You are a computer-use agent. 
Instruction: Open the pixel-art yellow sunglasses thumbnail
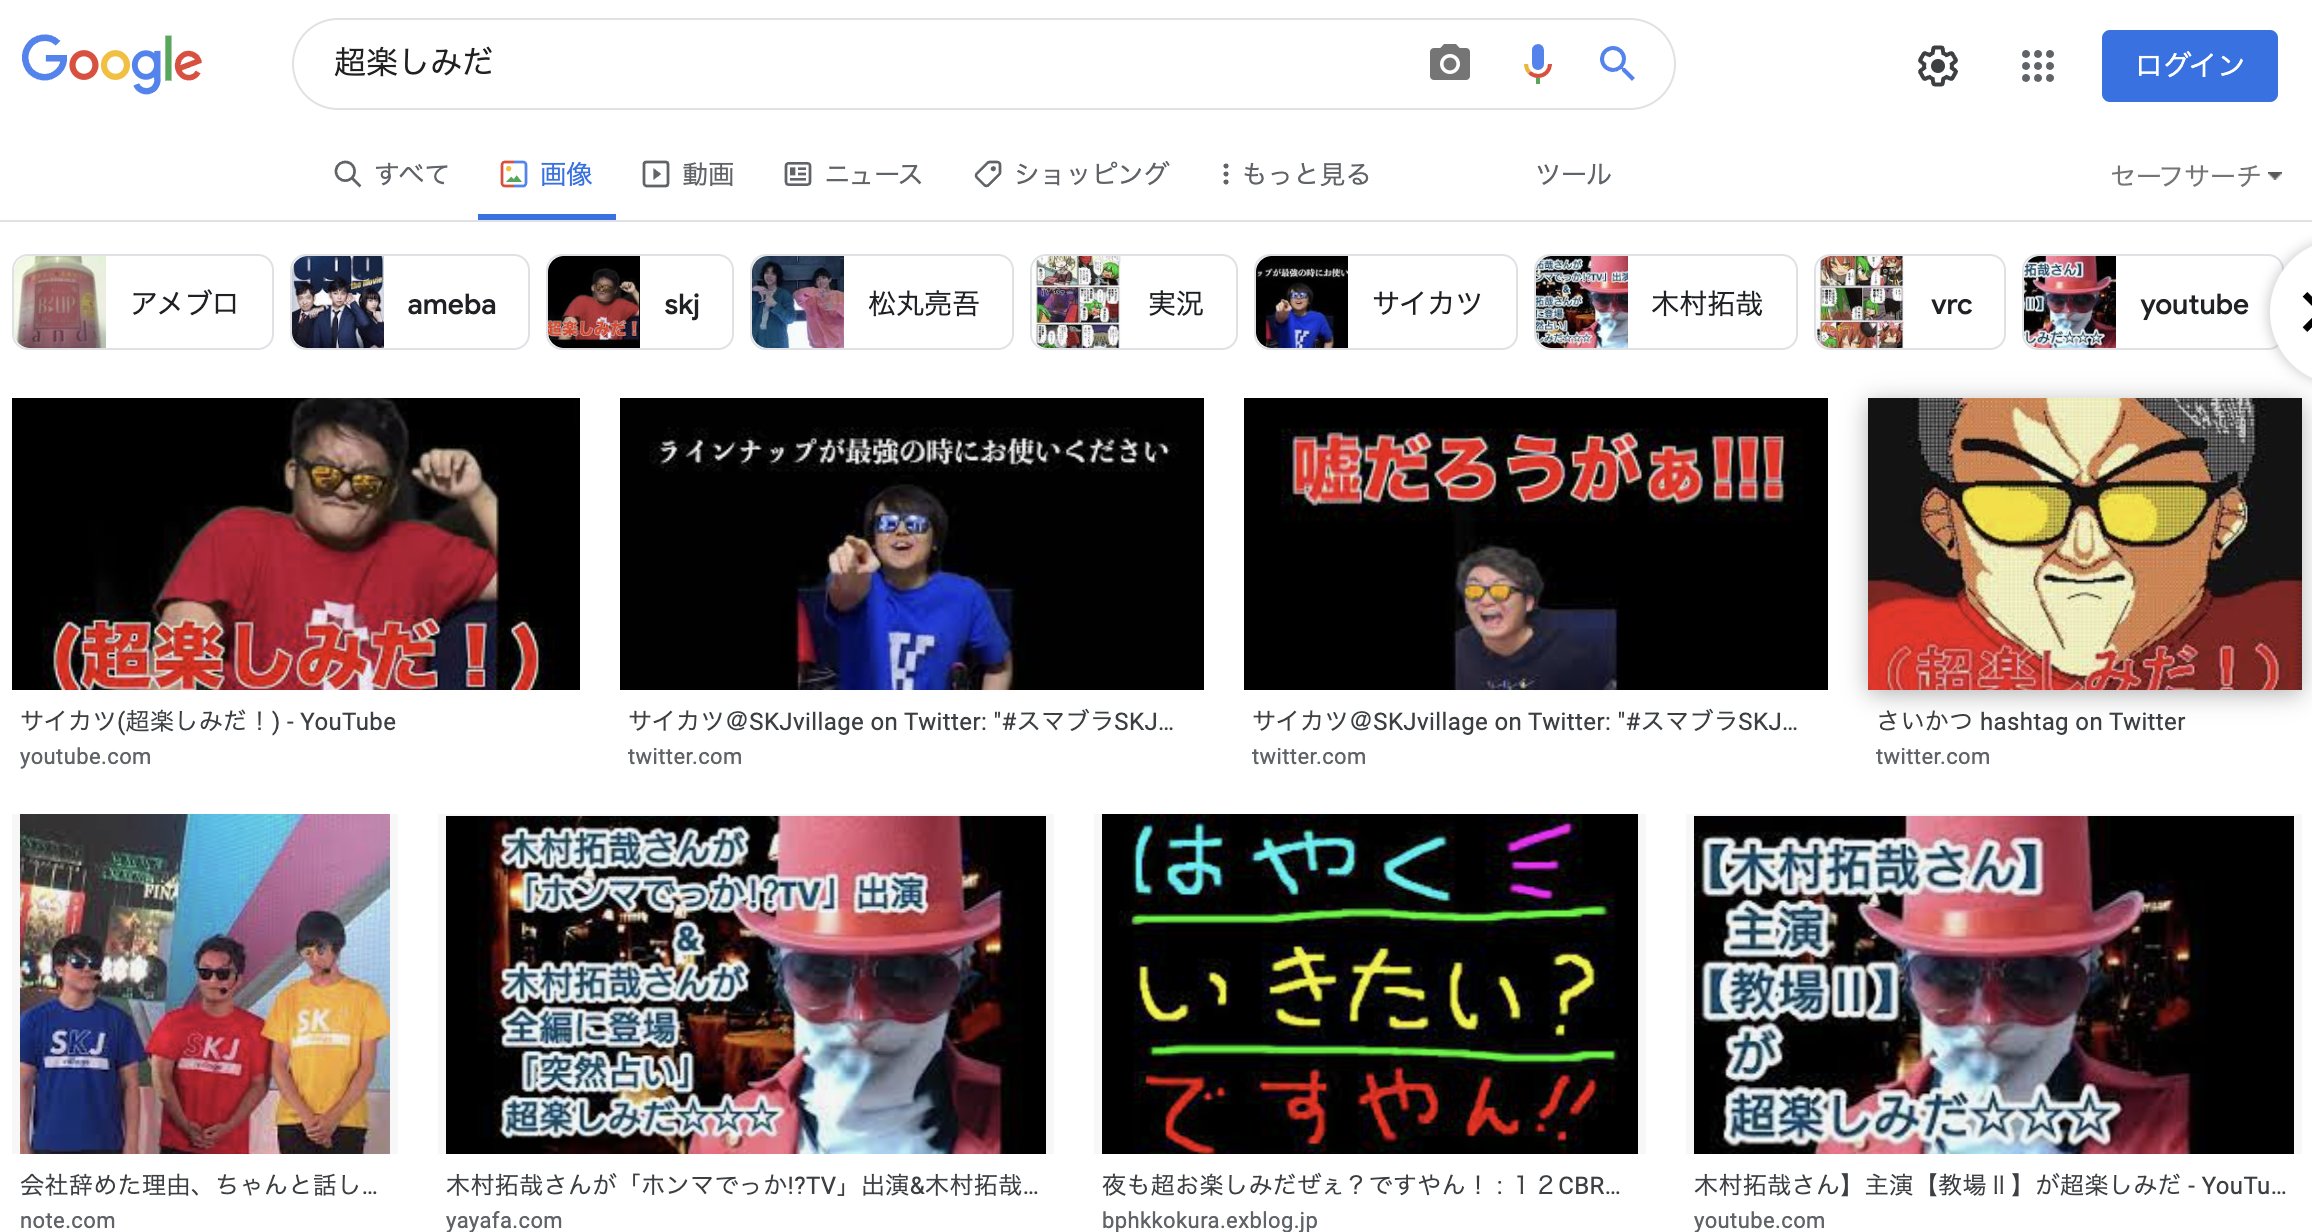(x=2085, y=544)
